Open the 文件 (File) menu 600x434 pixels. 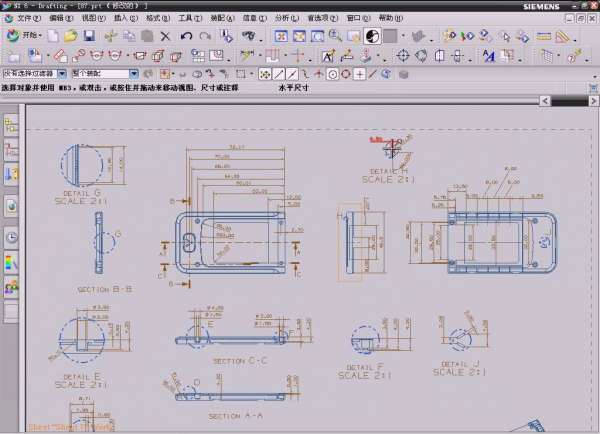point(27,17)
